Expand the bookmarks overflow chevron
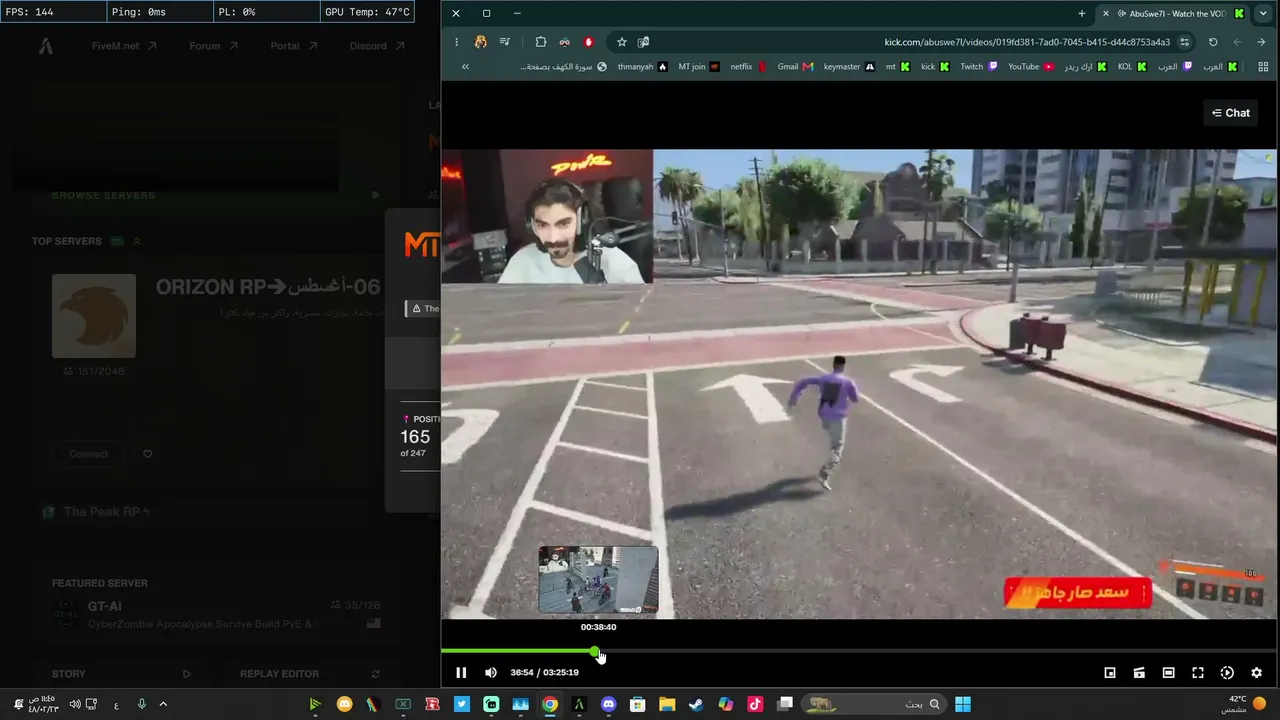 point(465,67)
